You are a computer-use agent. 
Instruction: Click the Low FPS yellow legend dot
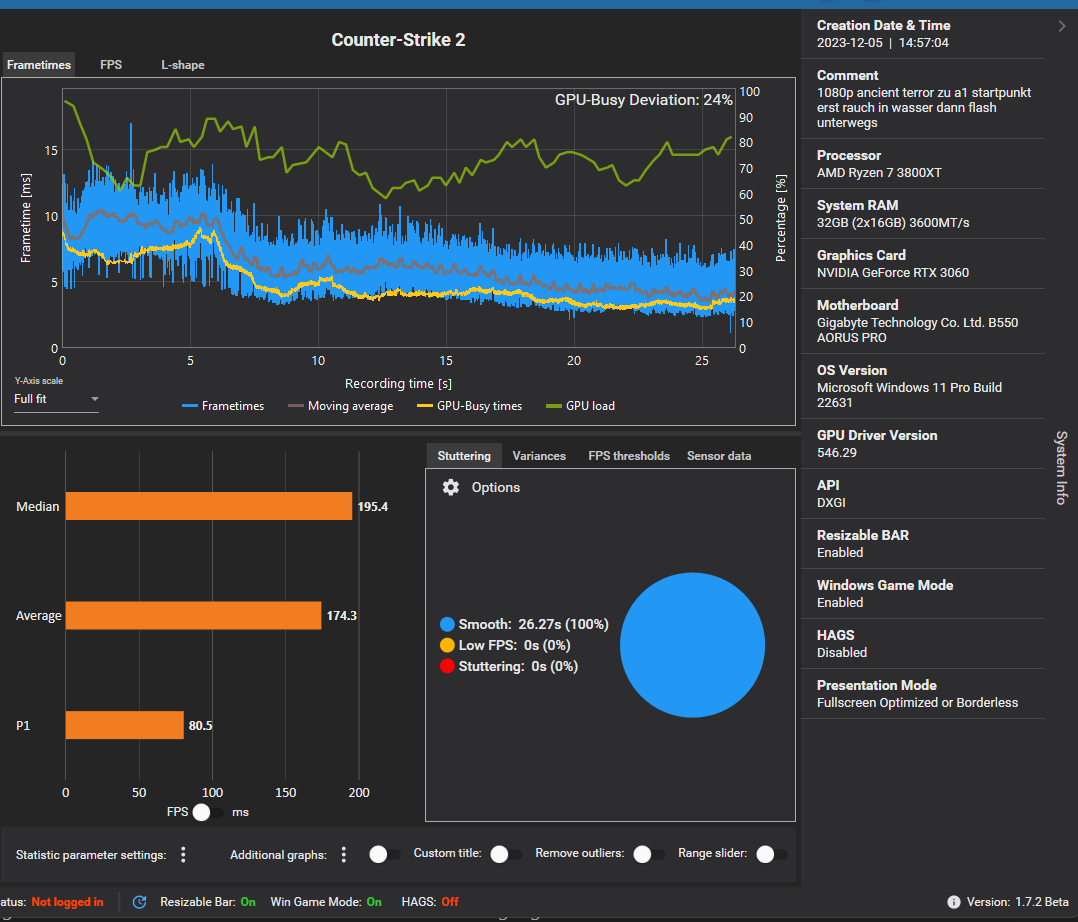(447, 646)
